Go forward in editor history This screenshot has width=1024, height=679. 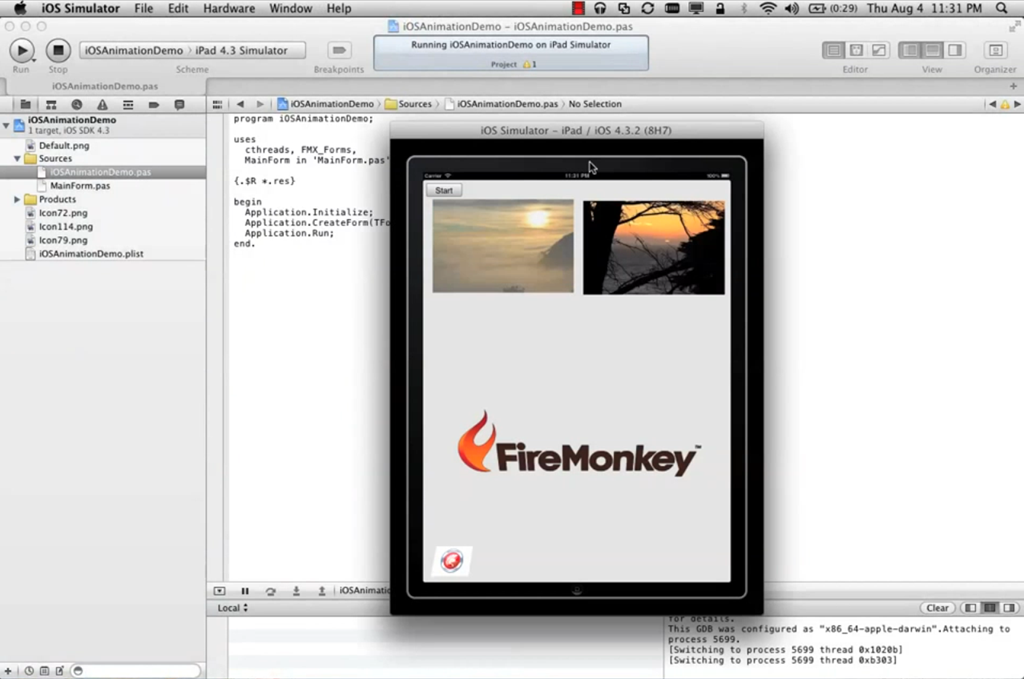(x=260, y=104)
